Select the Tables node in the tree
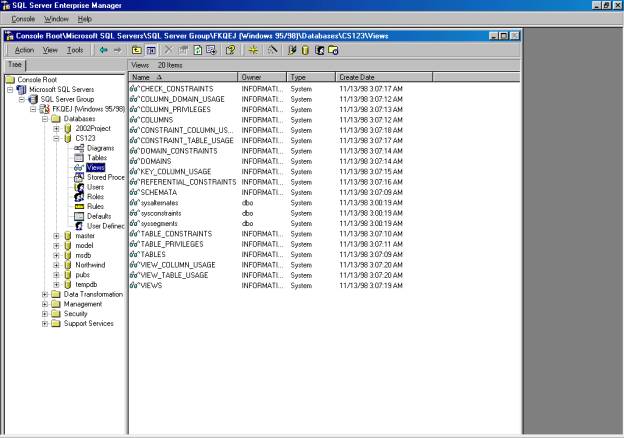 coord(96,158)
